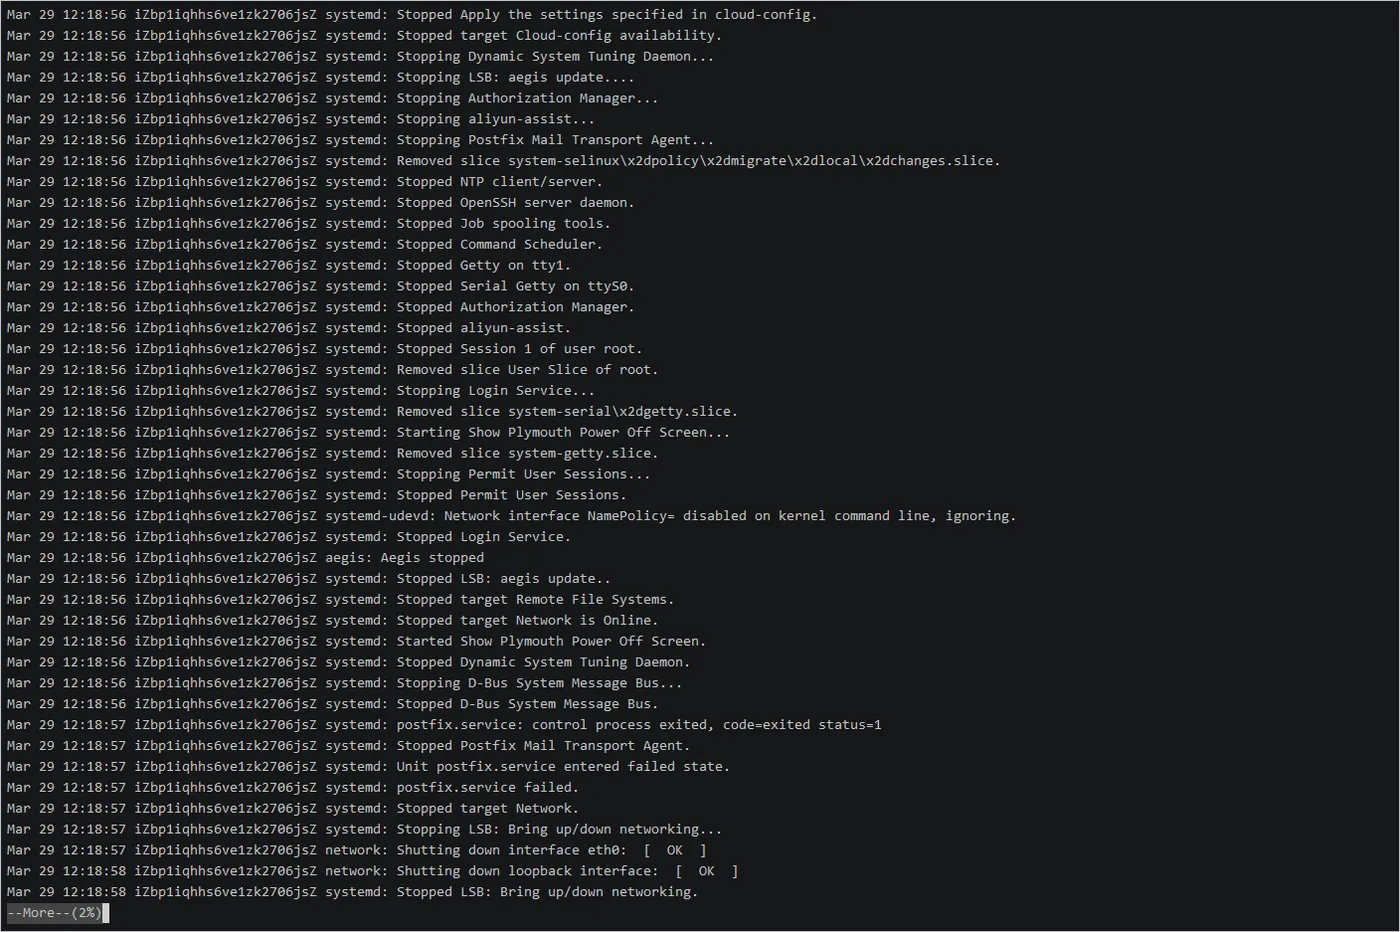Viewport: 1400px width, 932px height.
Task: Click the "Stopped target Cloud-config availability" line
Action: pos(558,35)
